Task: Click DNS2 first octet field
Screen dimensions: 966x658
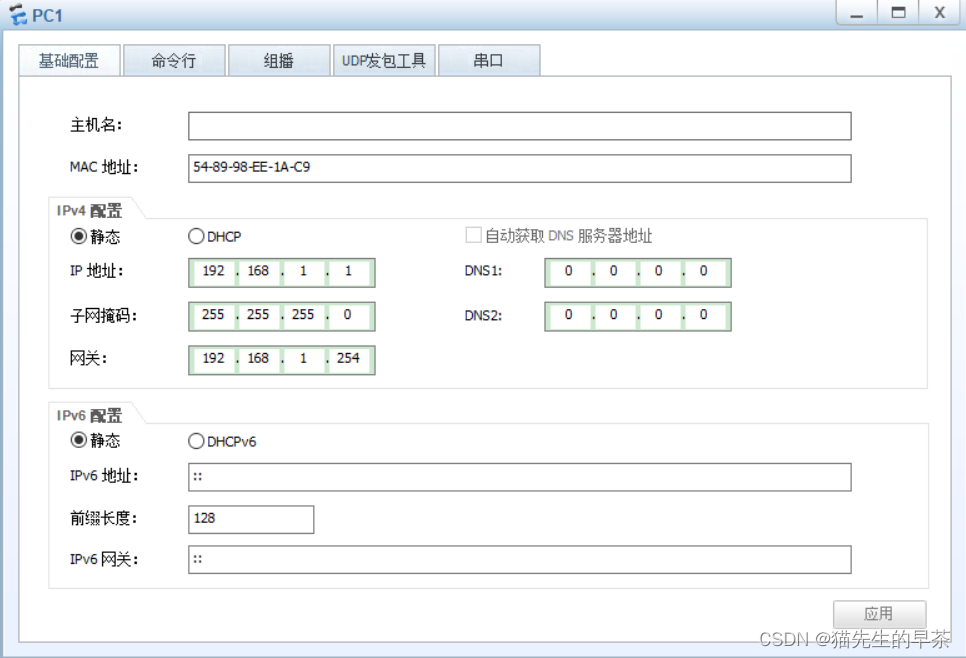Action: point(569,315)
